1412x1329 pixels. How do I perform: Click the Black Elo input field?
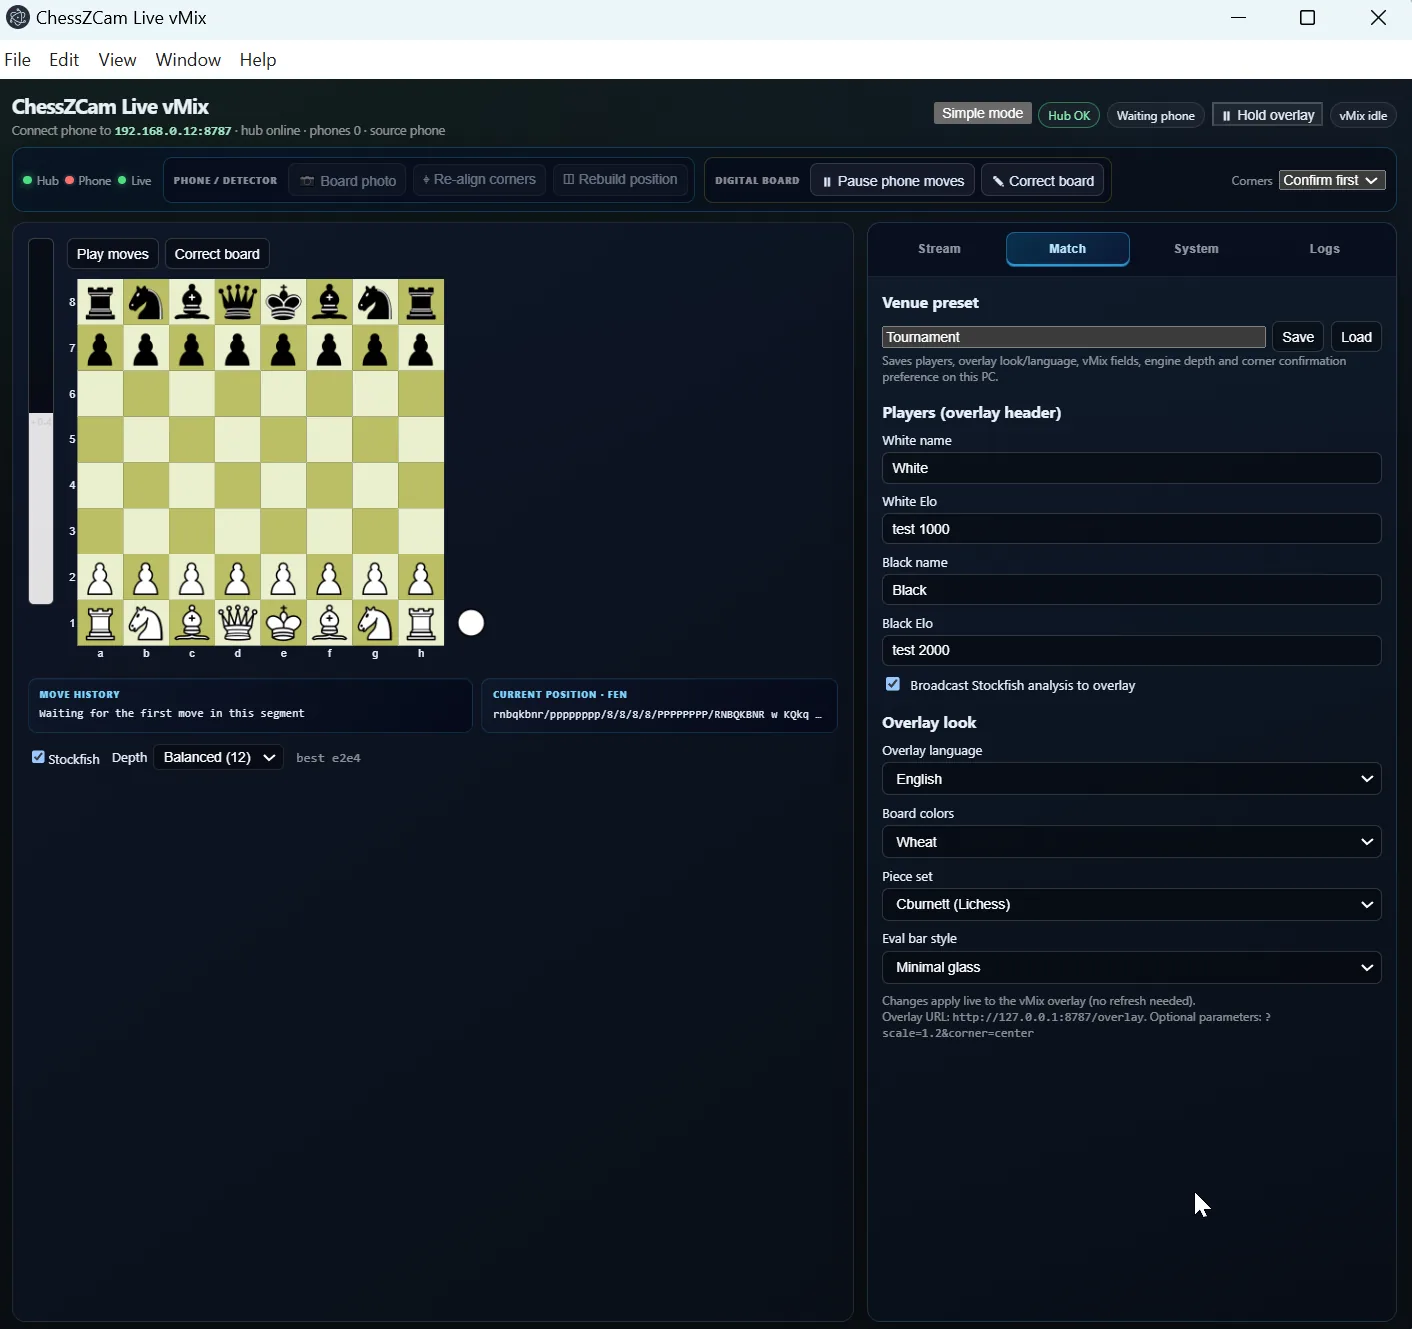pyautogui.click(x=1131, y=650)
